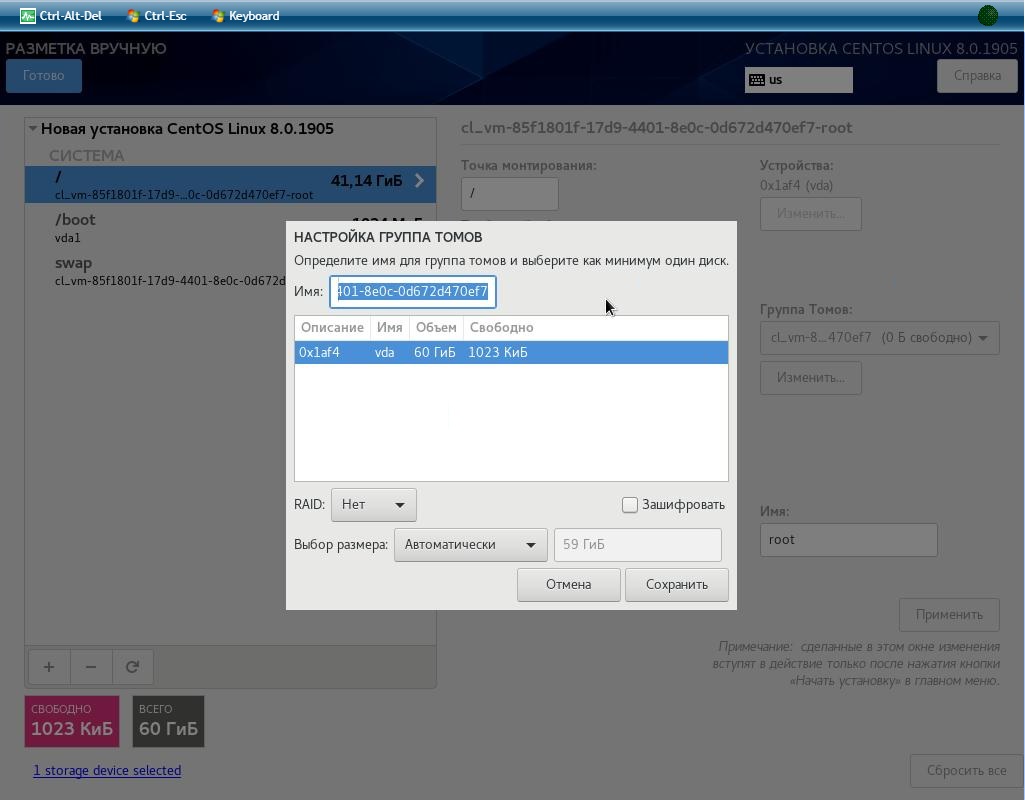Click the us keyboard layout indicator
Image resolution: width=1025 pixels, height=800 pixels.
798,80
